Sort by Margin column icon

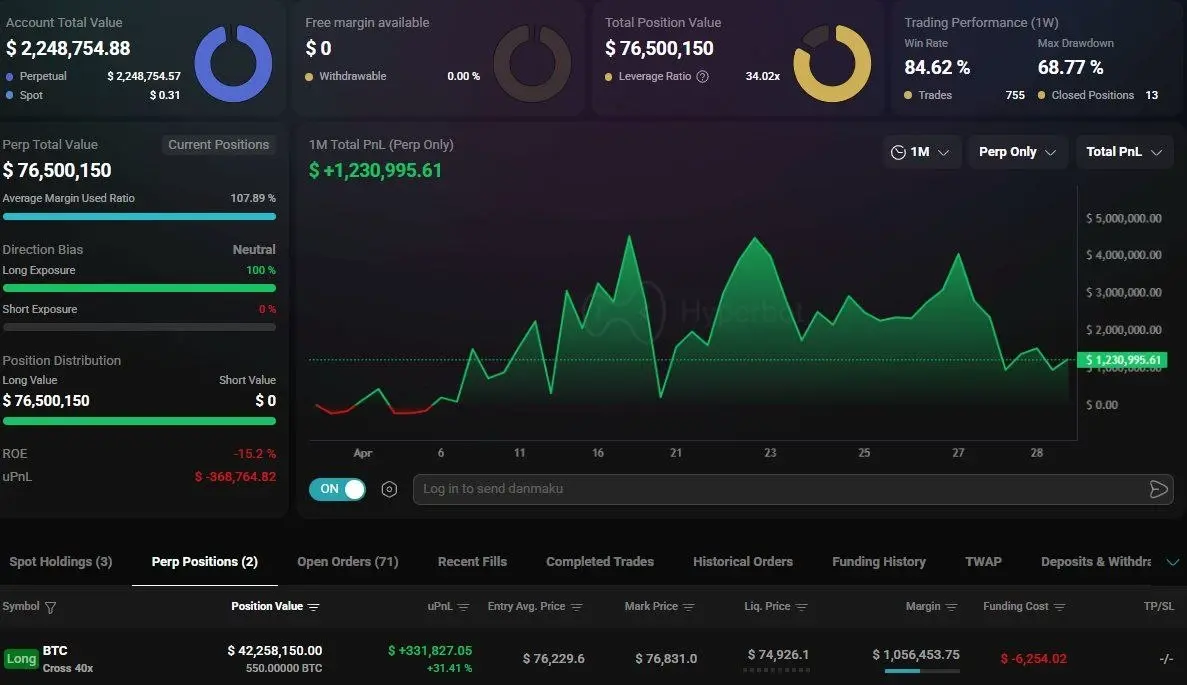point(952,607)
